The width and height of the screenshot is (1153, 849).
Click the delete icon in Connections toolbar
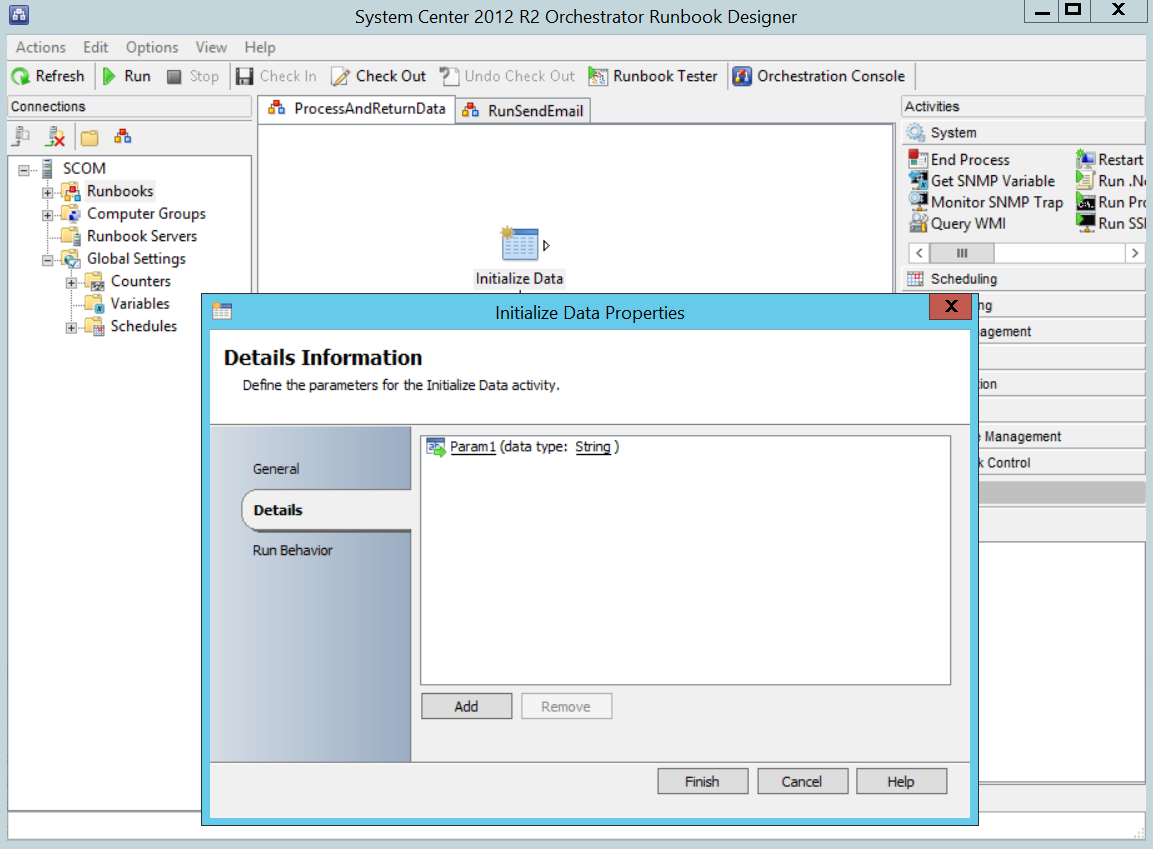[x=55, y=136]
